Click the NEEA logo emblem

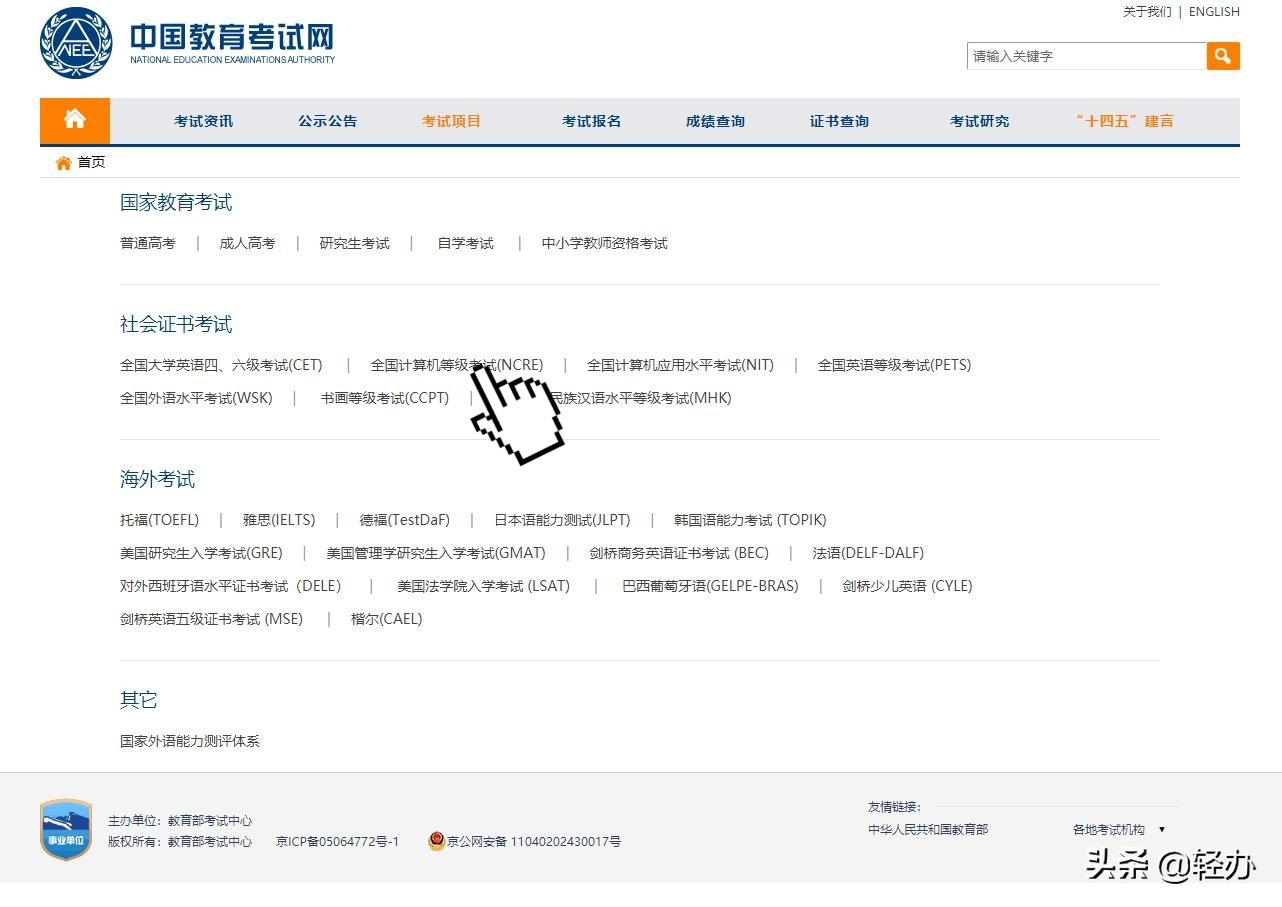point(76,43)
